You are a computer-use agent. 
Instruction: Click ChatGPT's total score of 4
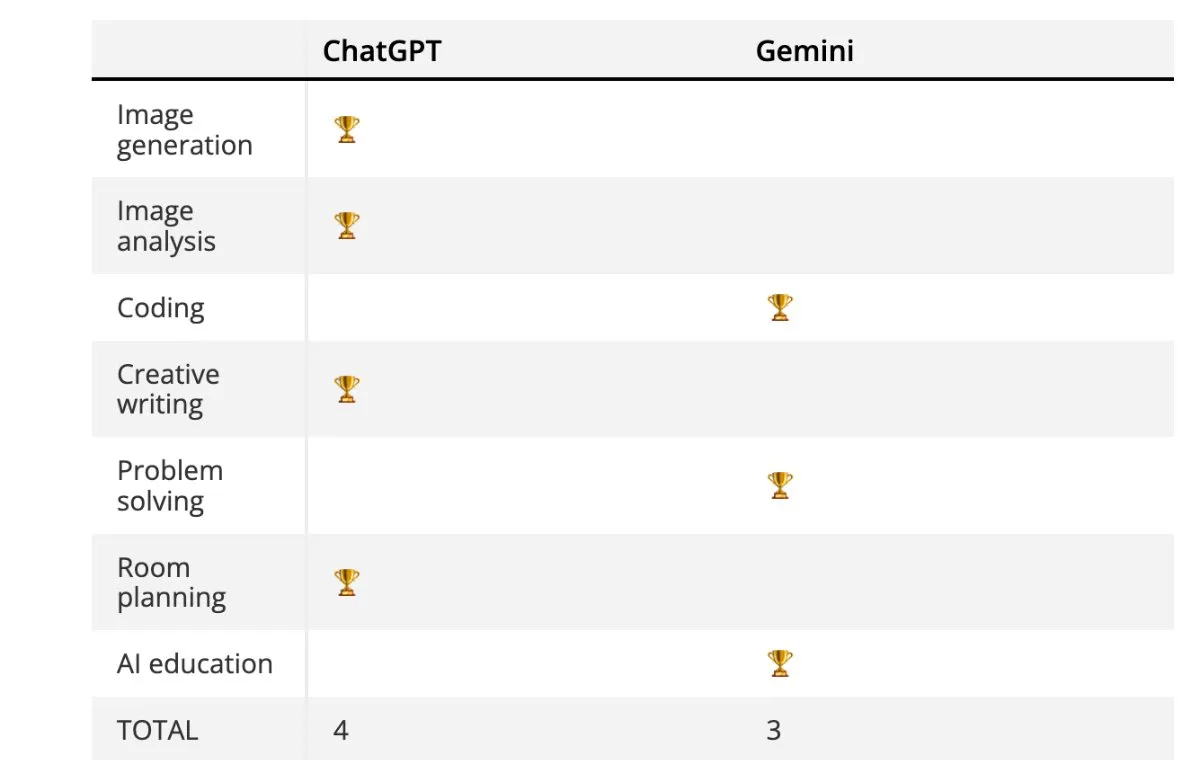point(341,730)
